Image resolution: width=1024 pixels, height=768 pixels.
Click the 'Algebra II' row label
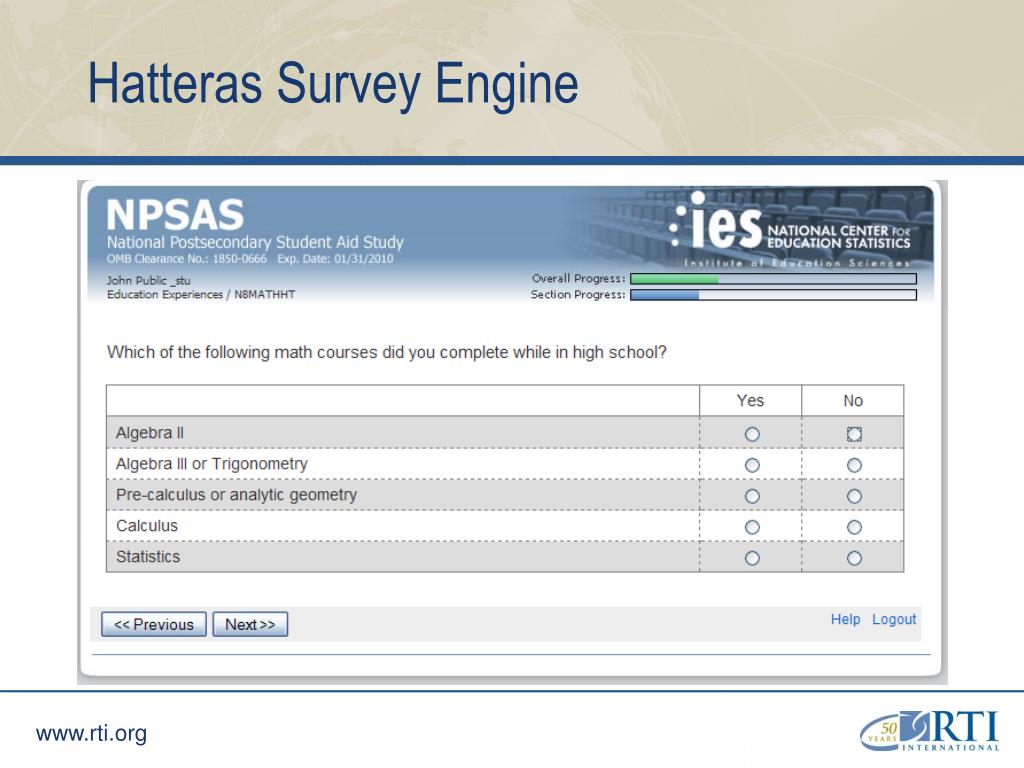pyautogui.click(x=150, y=433)
